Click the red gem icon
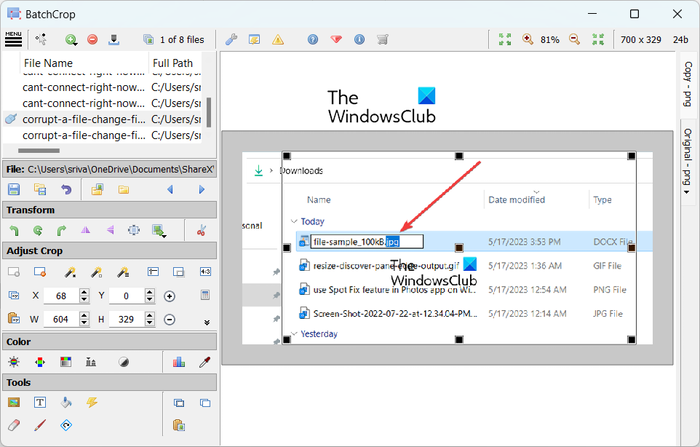Screen dimensions: 700x447 336,40
